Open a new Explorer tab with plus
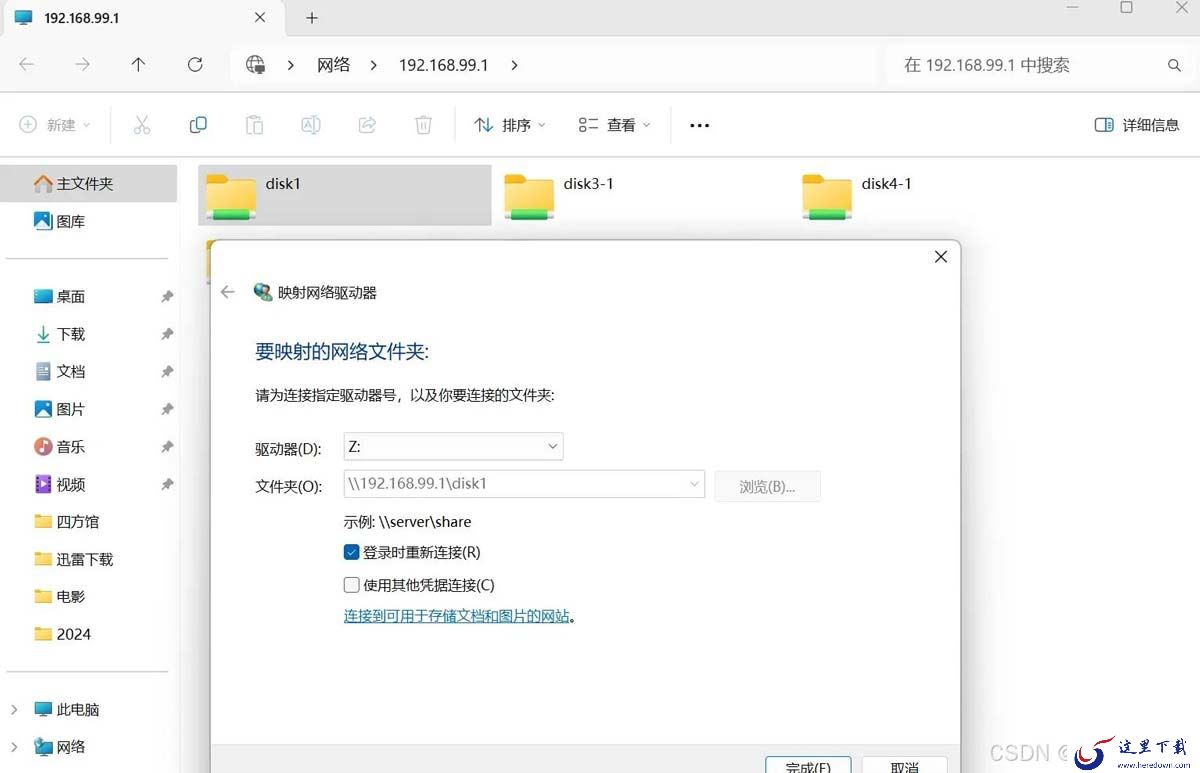 pos(312,18)
